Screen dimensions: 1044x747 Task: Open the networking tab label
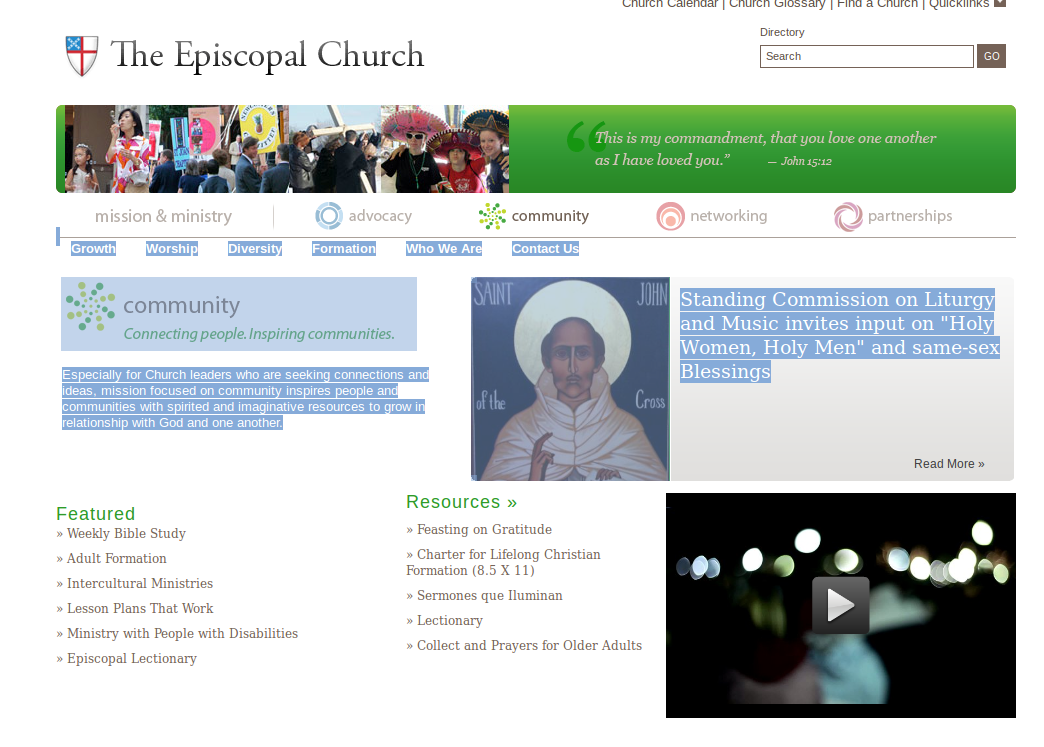[x=728, y=216]
